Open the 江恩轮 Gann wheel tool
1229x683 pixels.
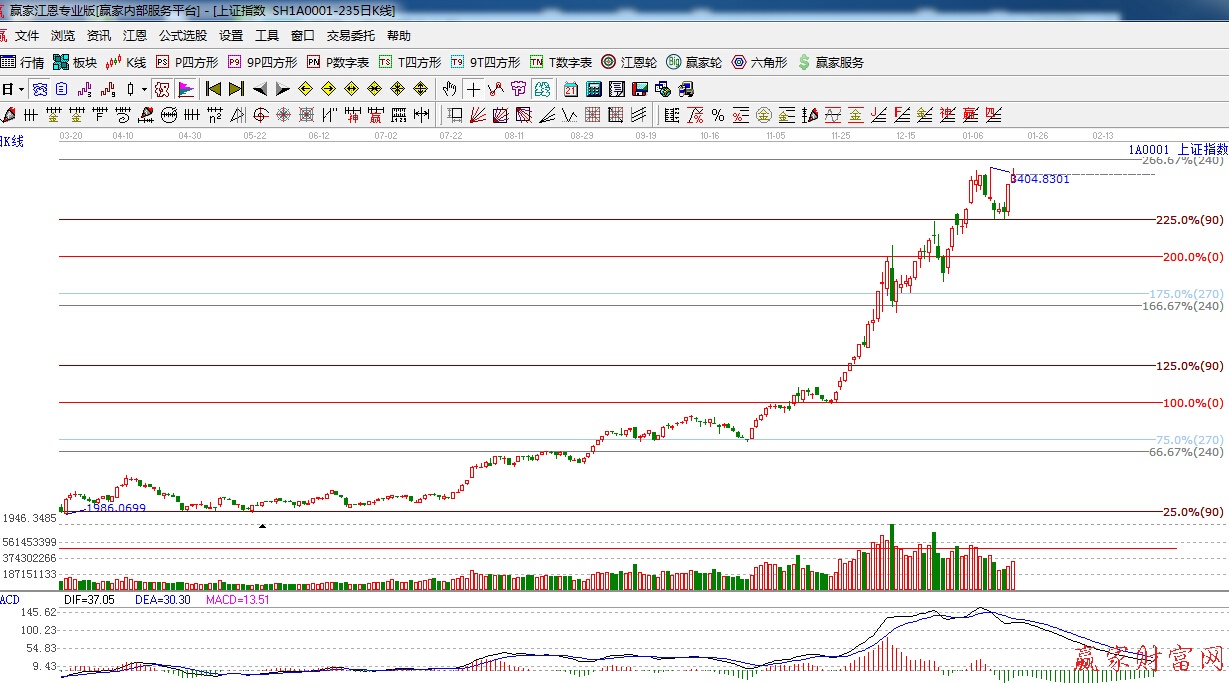click(x=629, y=62)
